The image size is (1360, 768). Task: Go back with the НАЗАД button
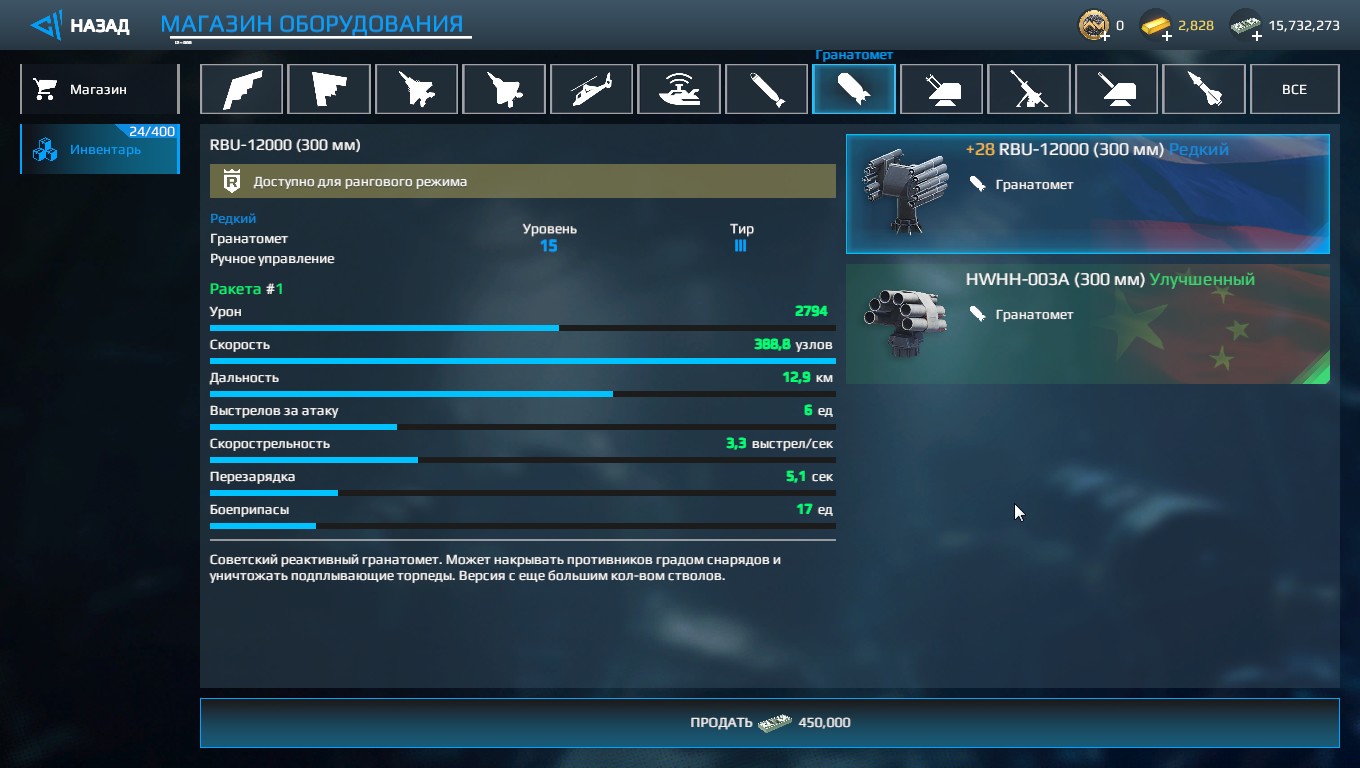pos(80,25)
